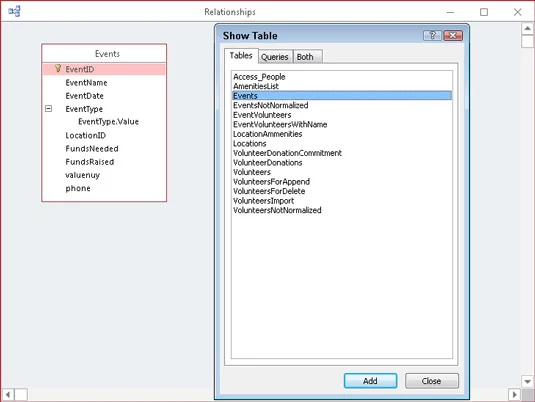Select the EventType.Value field in Events
Image resolution: width=535 pixels, height=402 pixels.
pos(109,122)
